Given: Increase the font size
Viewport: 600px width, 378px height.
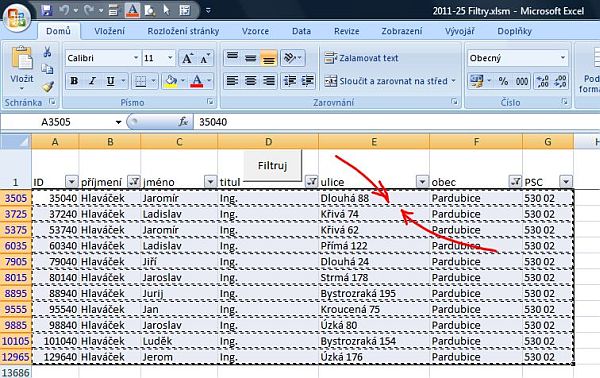Looking at the screenshot, I should point(187,59).
